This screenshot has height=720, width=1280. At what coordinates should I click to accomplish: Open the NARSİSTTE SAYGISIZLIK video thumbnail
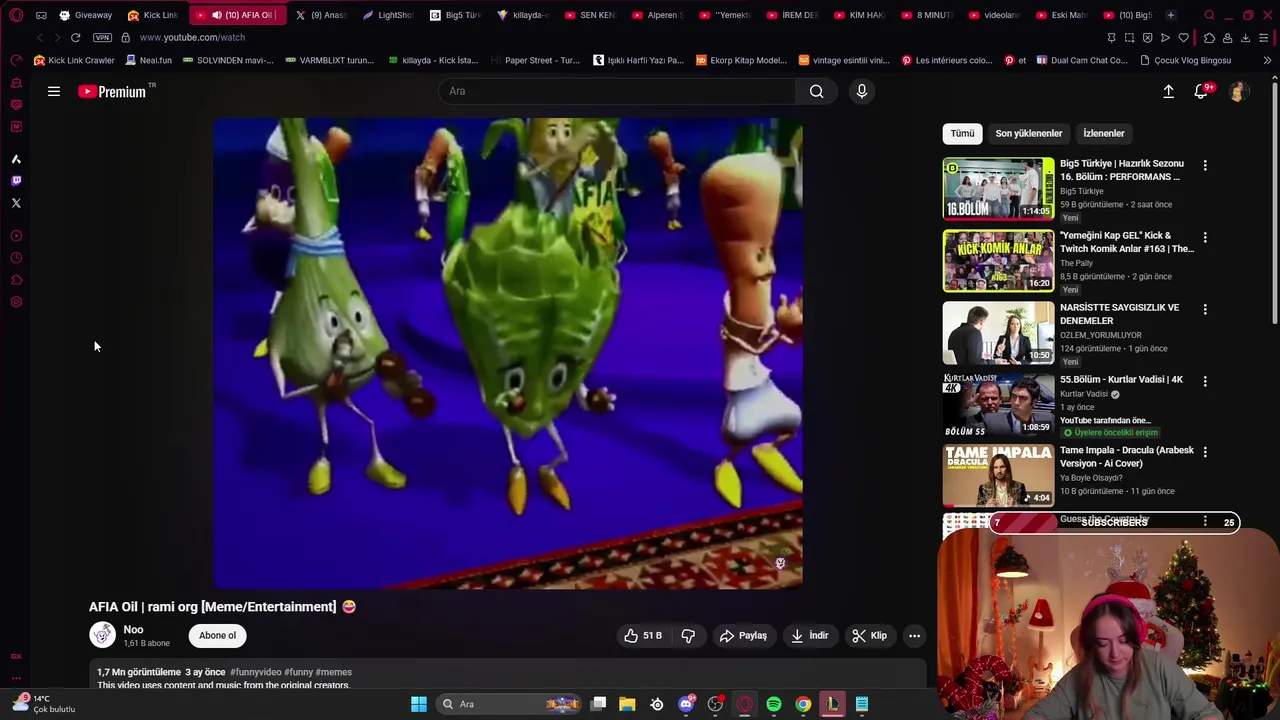click(x=998, y=332)
